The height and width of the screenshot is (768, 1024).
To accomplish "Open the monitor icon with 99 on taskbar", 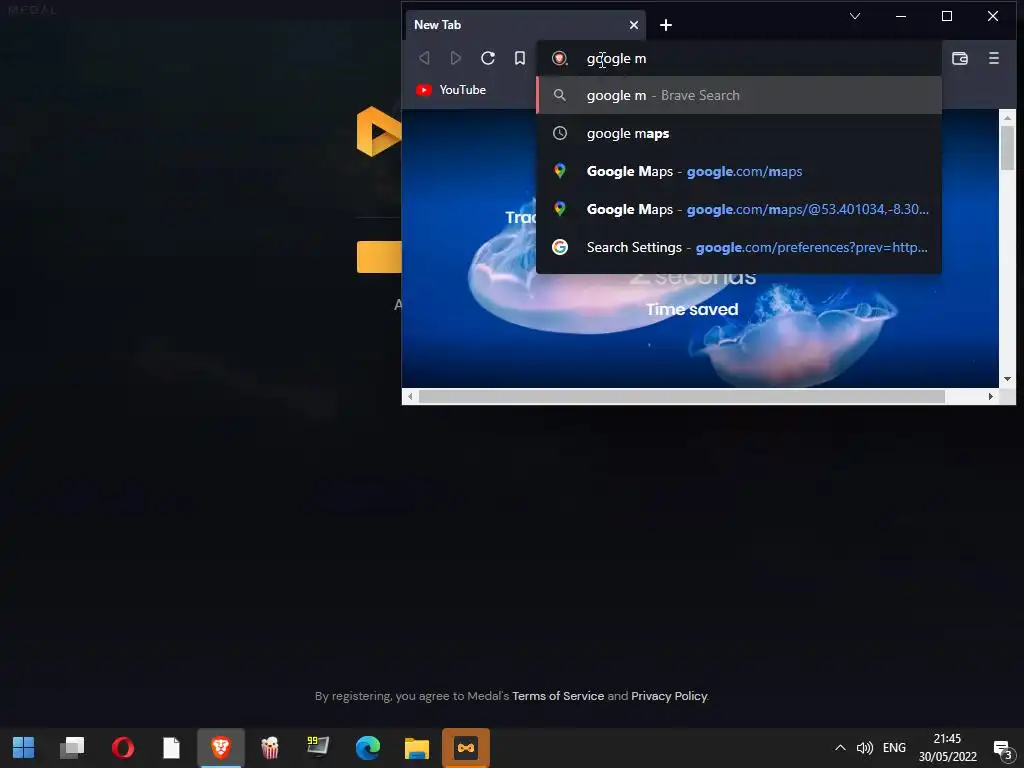I will (x=318, y=746).
